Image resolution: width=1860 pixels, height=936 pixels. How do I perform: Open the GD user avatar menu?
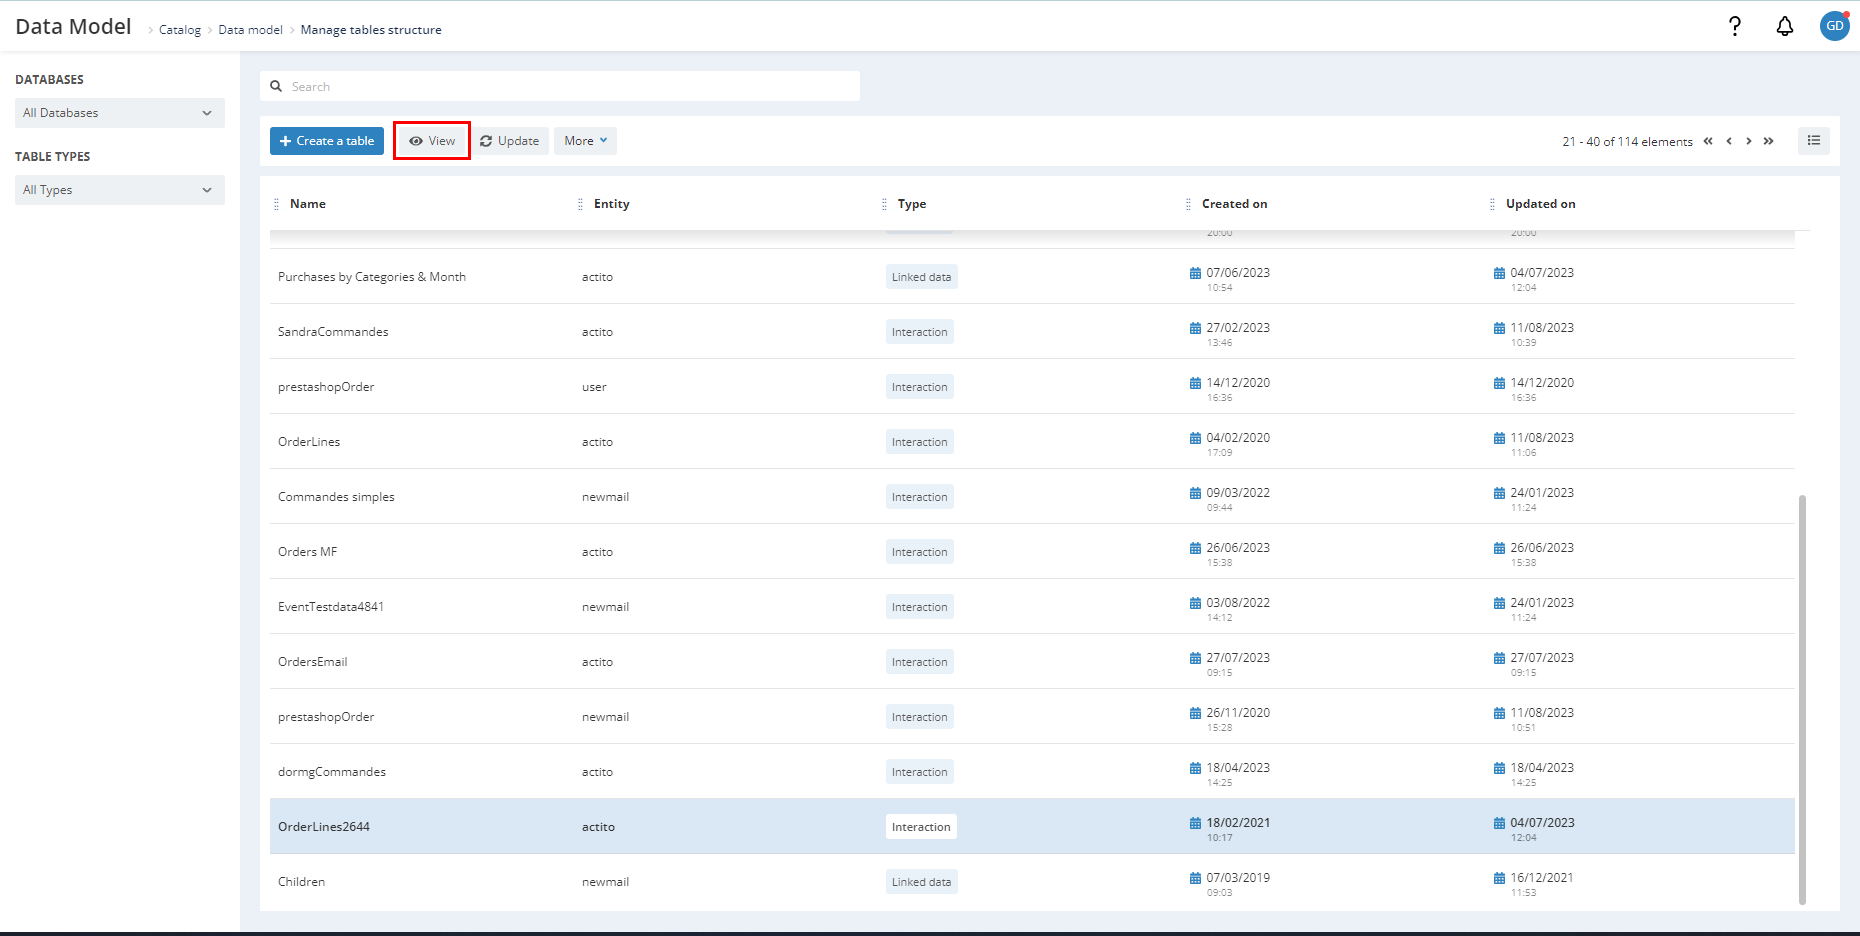1835,26
